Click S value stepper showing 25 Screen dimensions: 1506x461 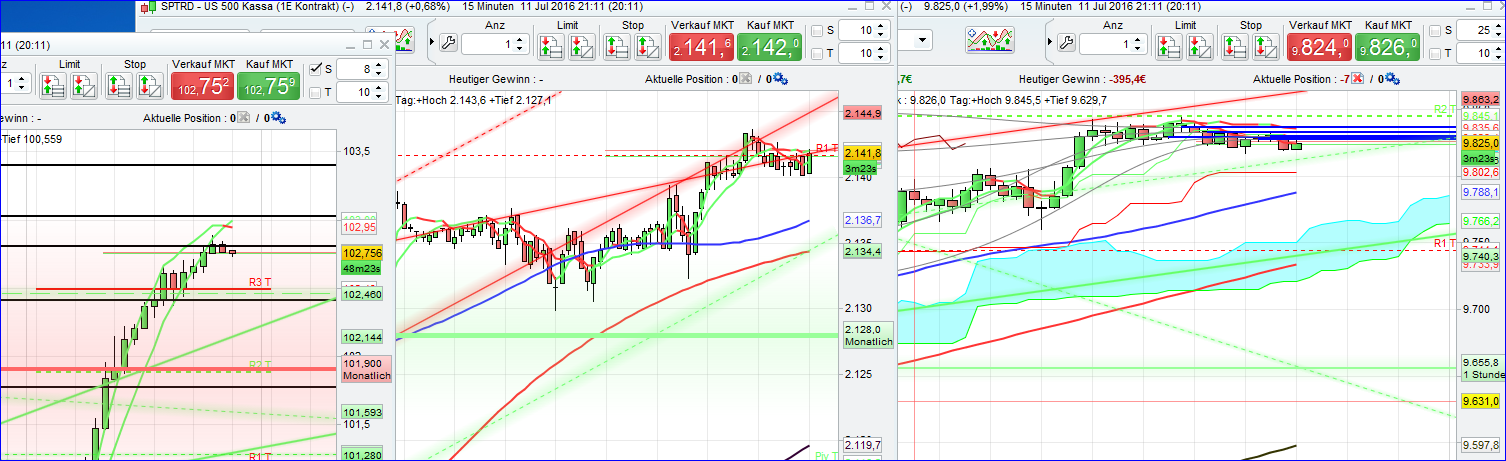pos(1499,30)
